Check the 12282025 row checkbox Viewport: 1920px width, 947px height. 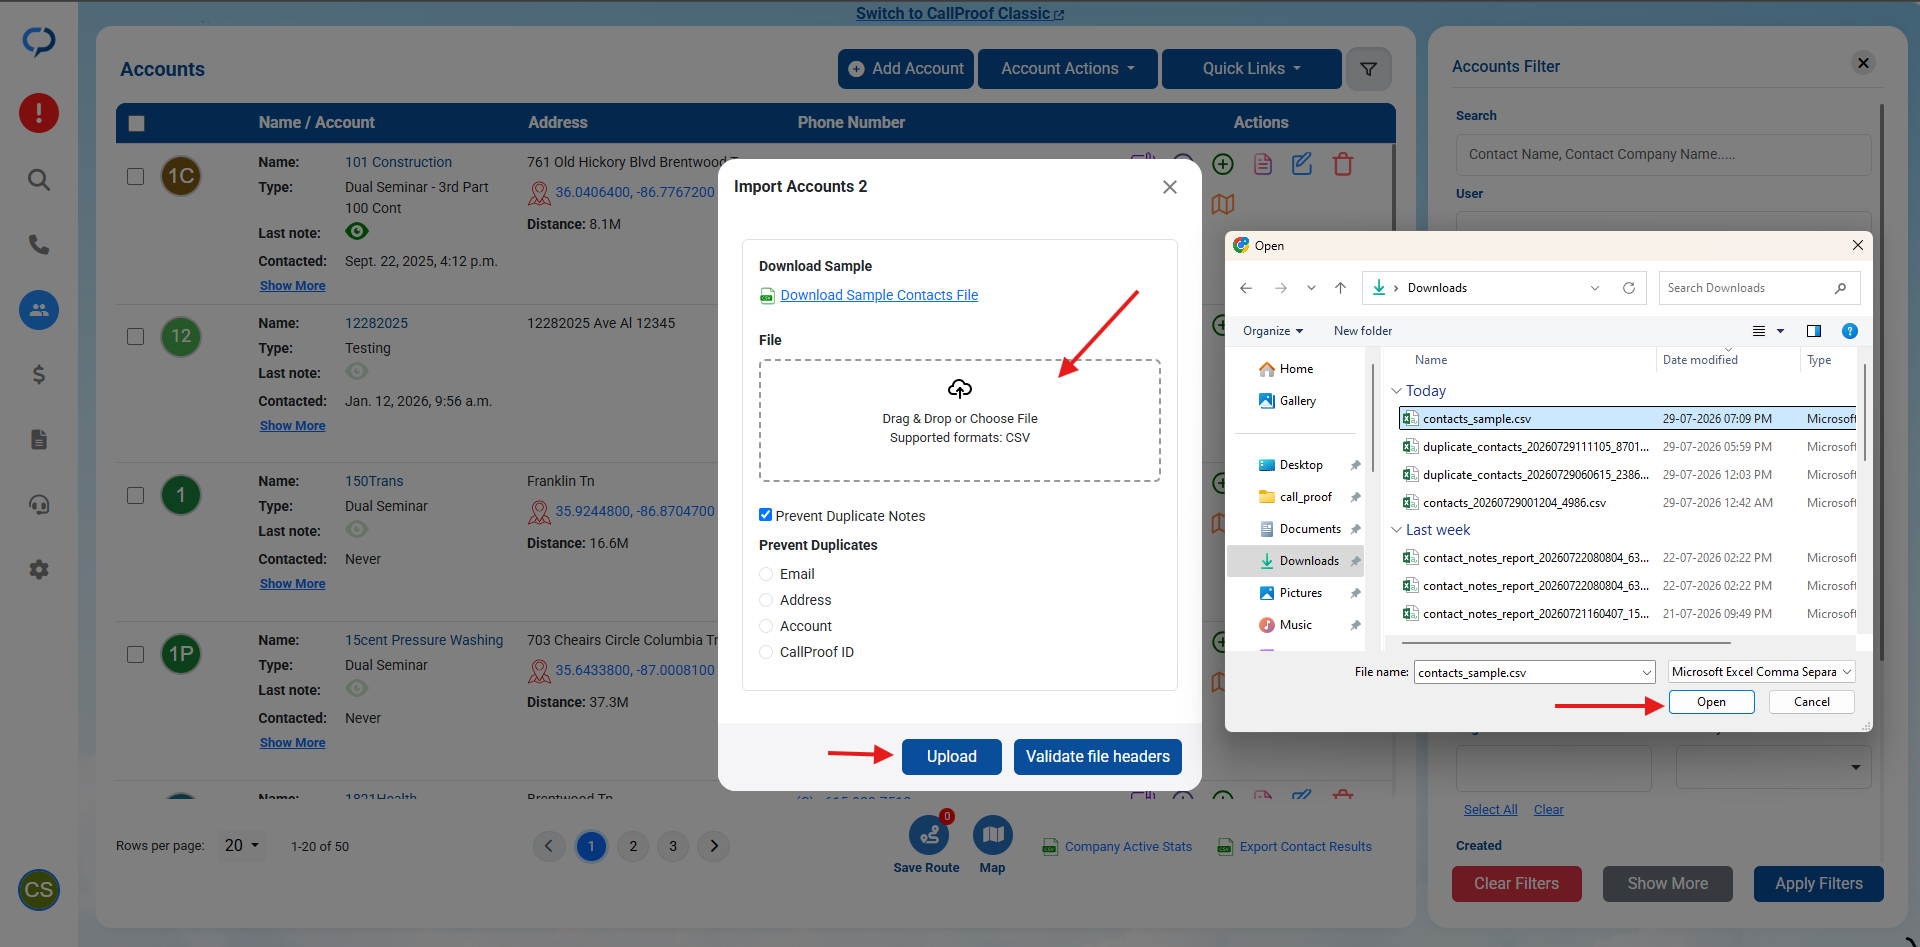tap(136, 336)
